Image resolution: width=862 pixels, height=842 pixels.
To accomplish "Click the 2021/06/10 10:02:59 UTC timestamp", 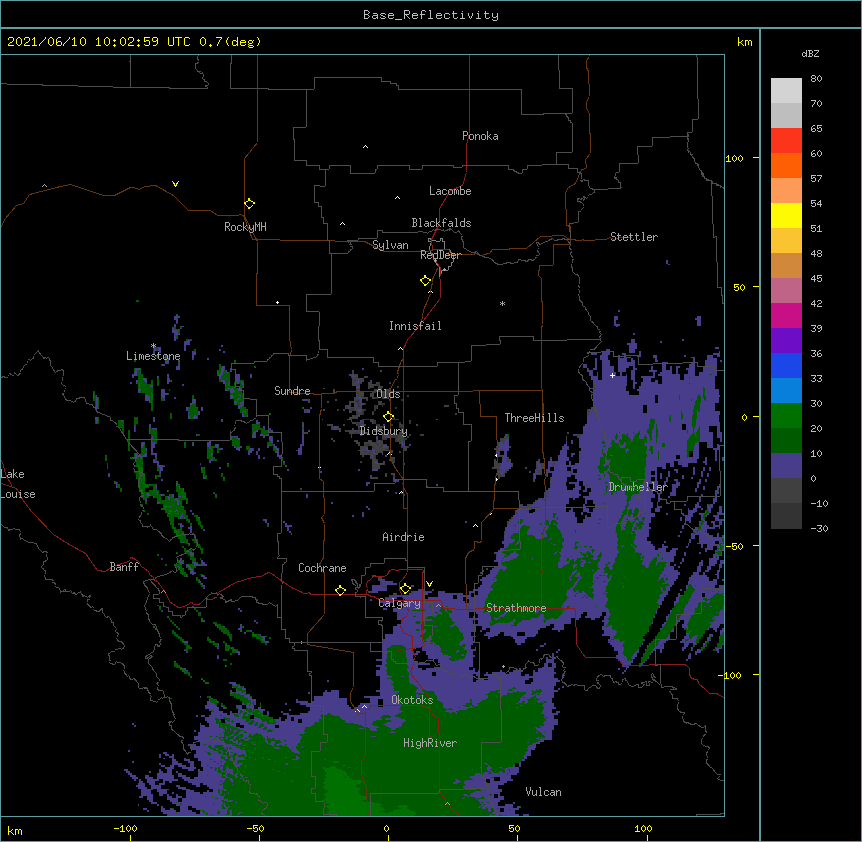I will pyautogui.click(x=98, y=42).
